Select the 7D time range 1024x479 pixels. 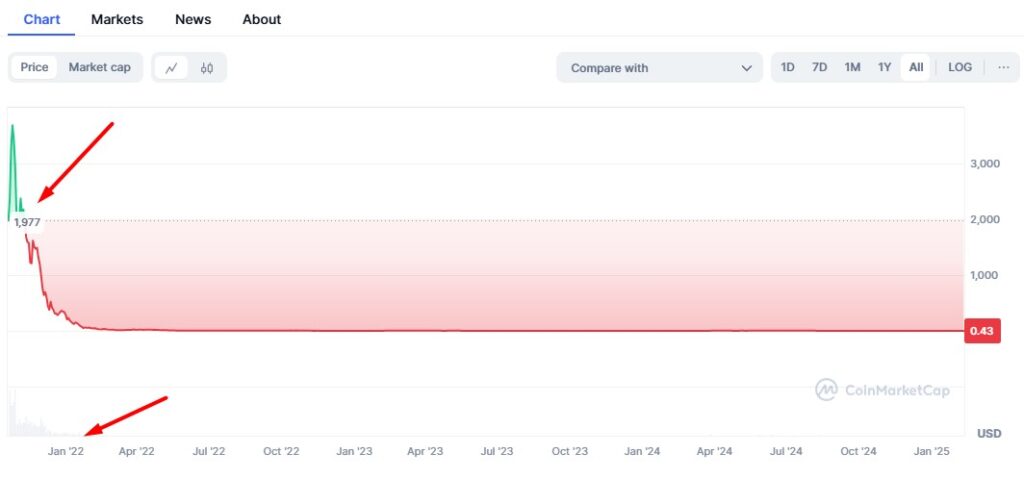click(819, 67)
